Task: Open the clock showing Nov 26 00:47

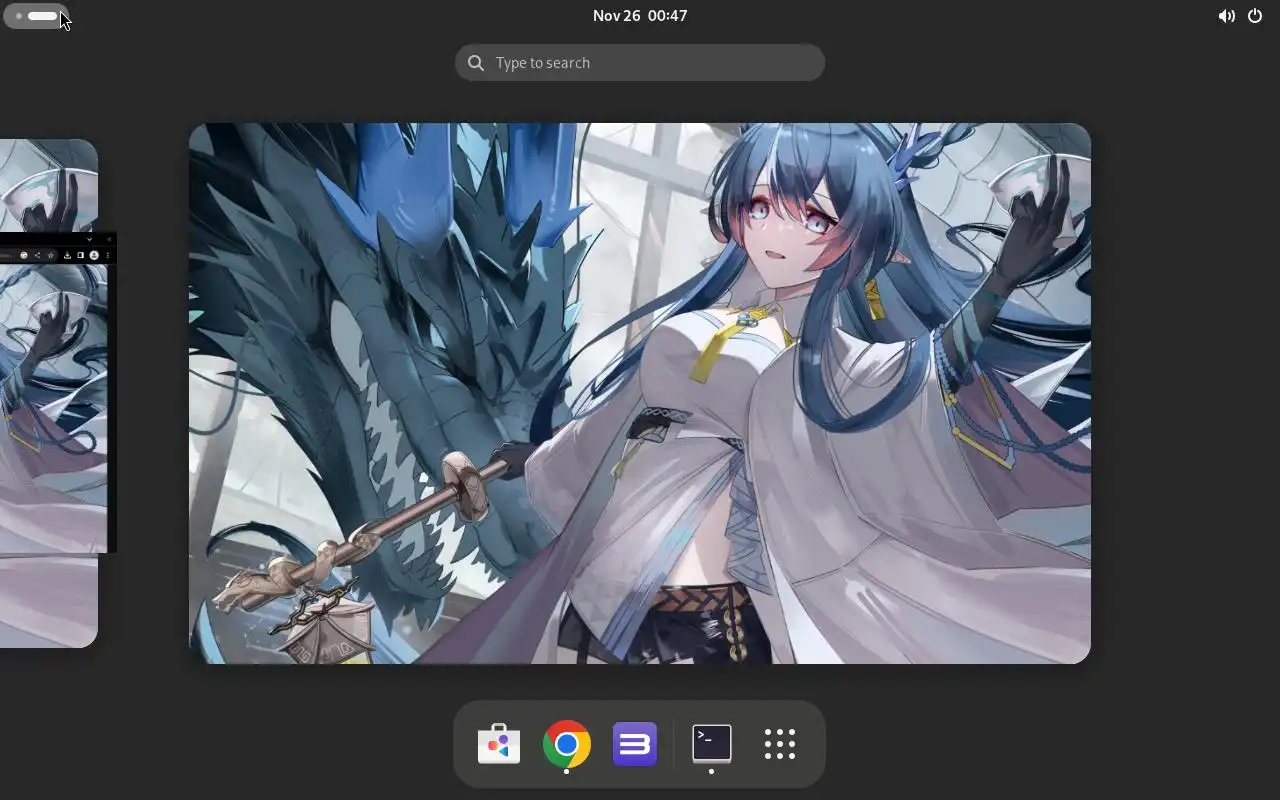Action: (640, 16)
